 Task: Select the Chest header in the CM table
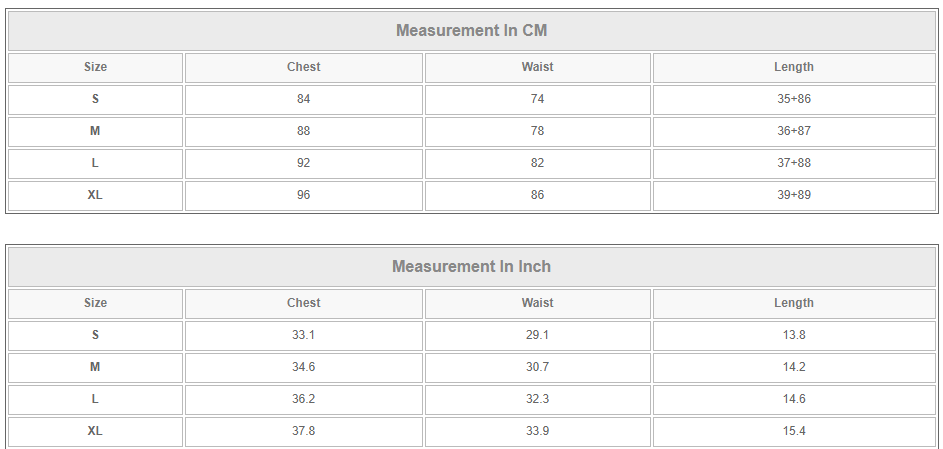tap(304, 67)
